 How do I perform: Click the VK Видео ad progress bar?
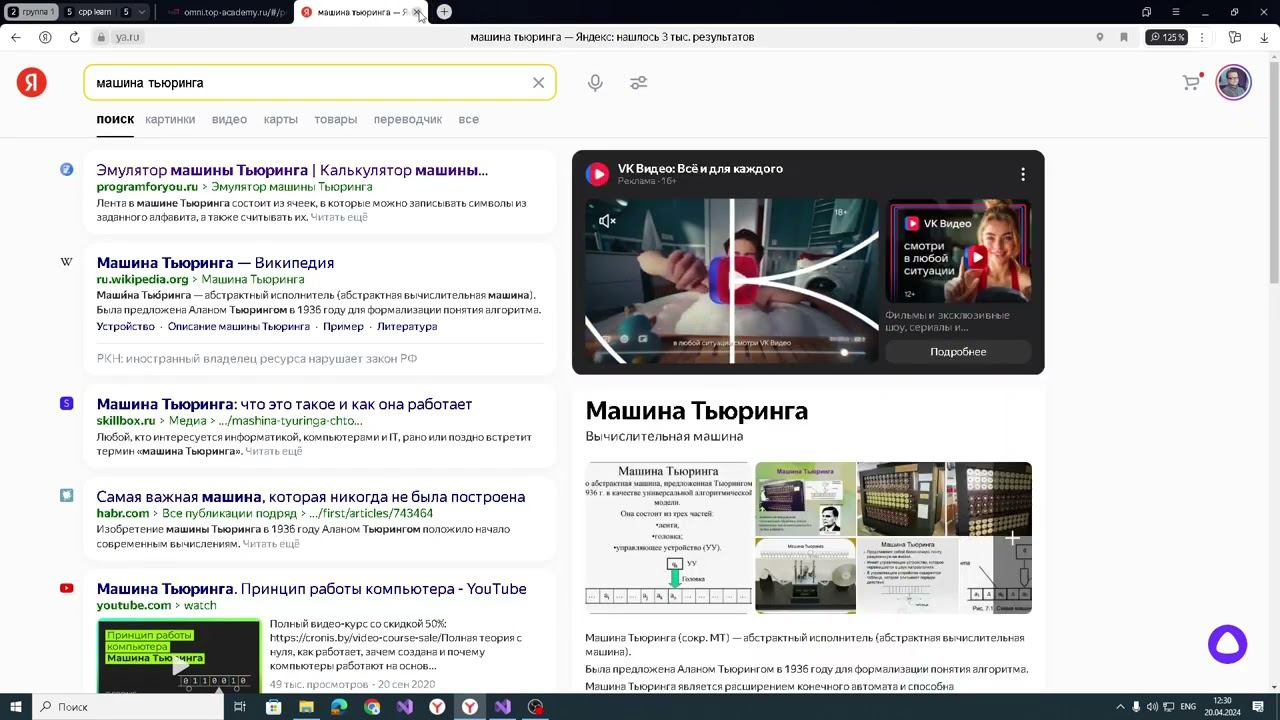coord(731,352)
